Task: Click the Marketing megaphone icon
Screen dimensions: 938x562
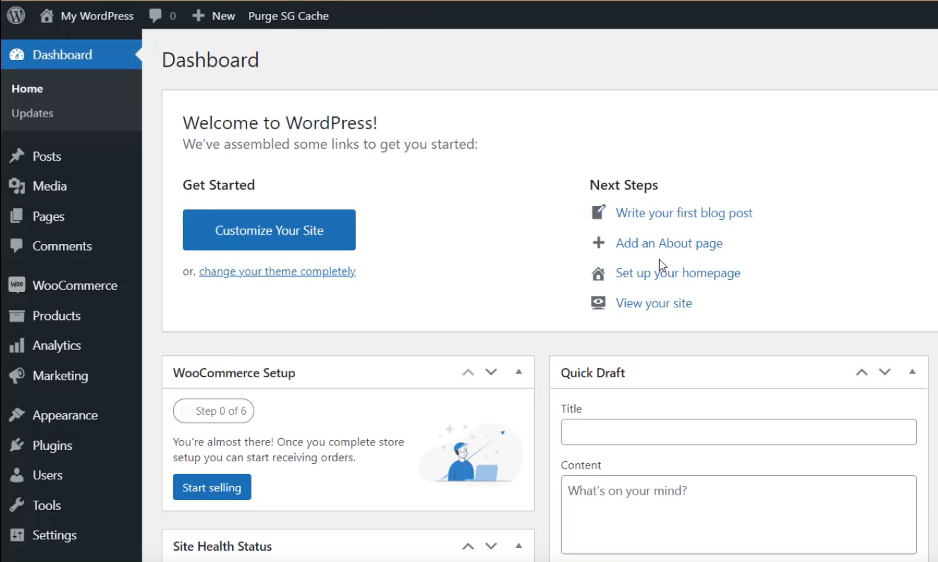Action: click(17, 375)
